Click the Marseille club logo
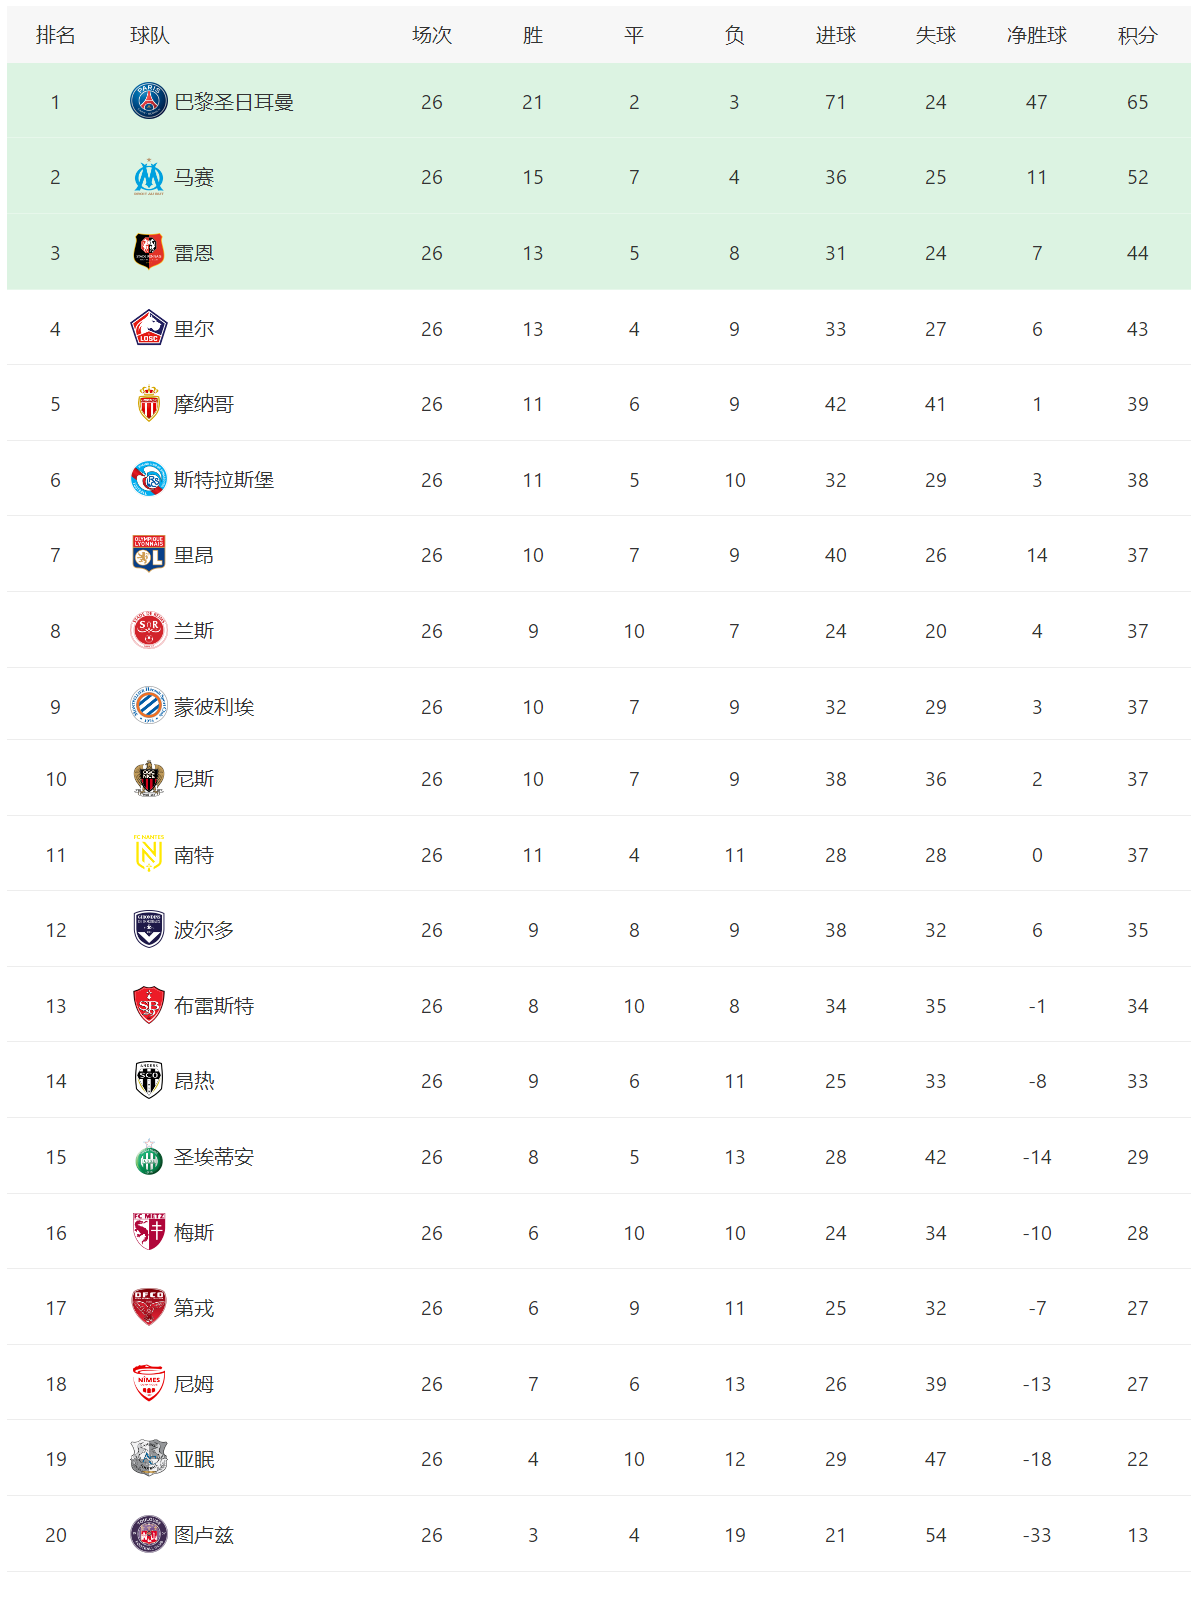 pyautogui.click(x=149, y=177)
